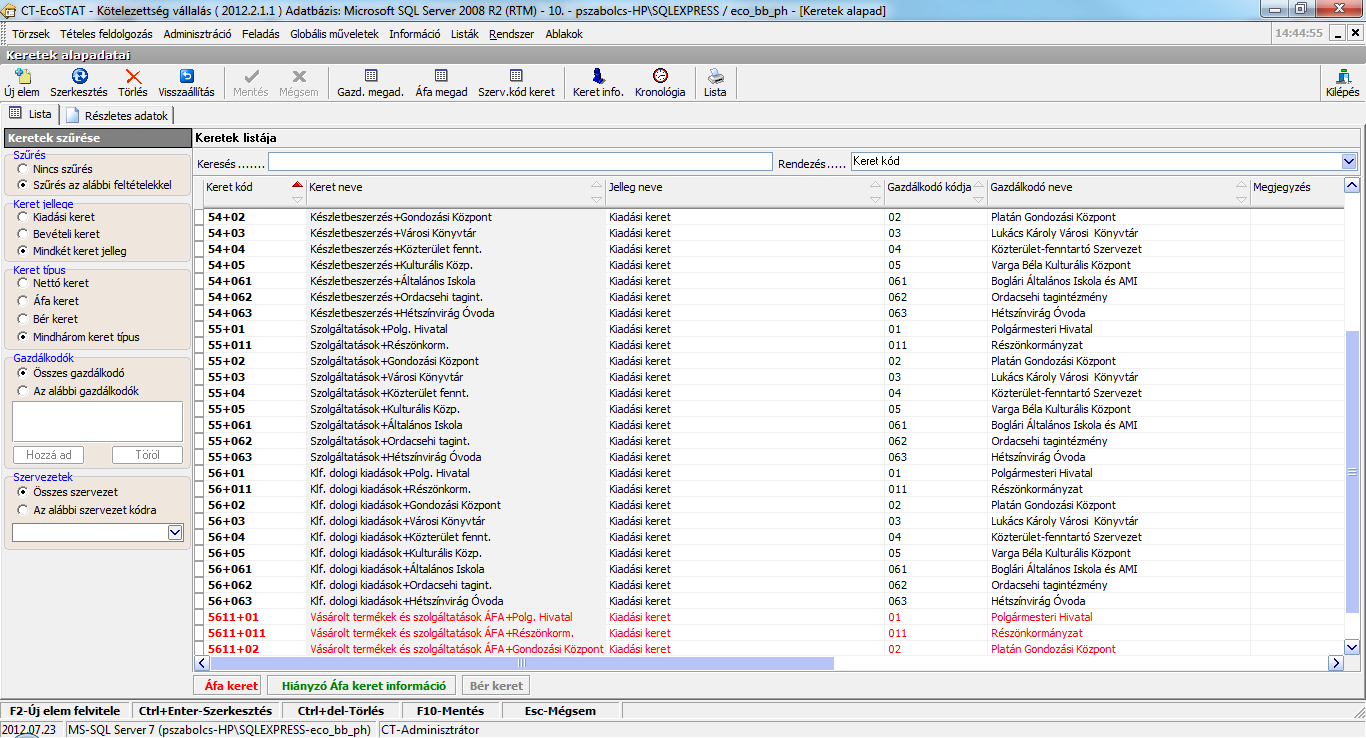Open the Tételes feldolgozás menu
Viewport: 1366px width, 738px height.
pyautogui.click(x=106, y=34)
